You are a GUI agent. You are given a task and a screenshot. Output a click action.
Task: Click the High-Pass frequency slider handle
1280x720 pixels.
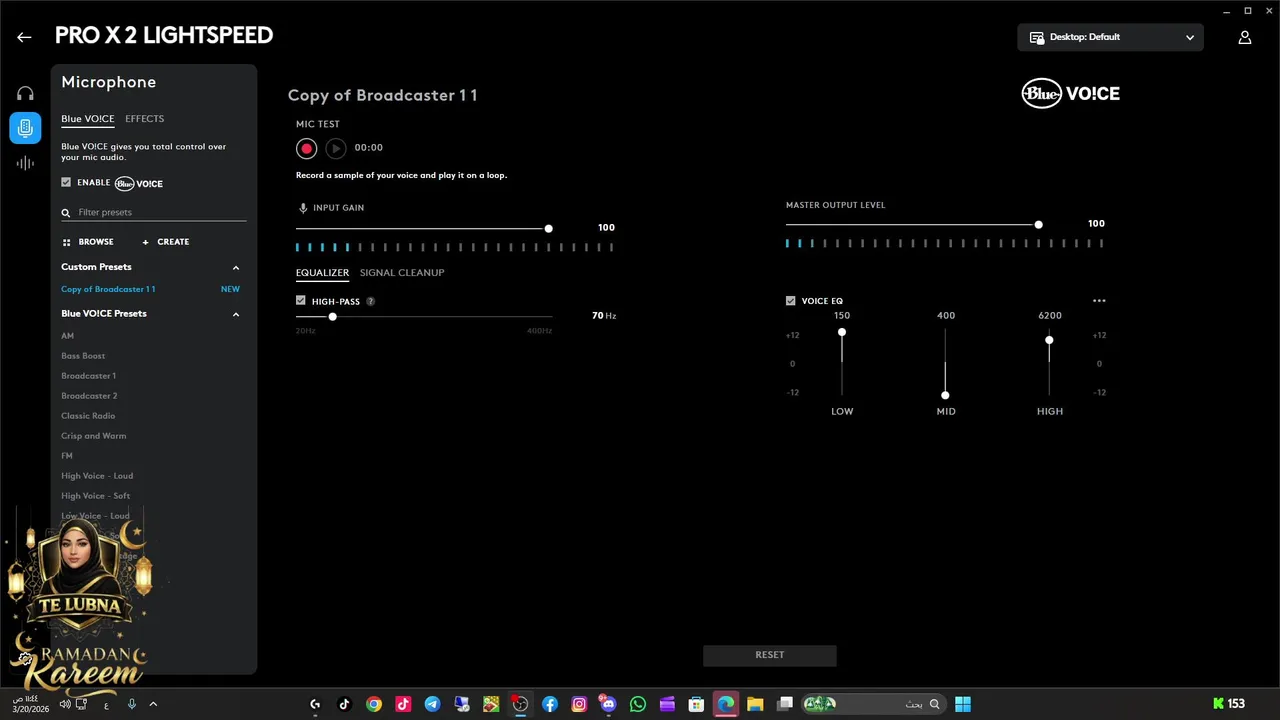[x=332, y=317]
